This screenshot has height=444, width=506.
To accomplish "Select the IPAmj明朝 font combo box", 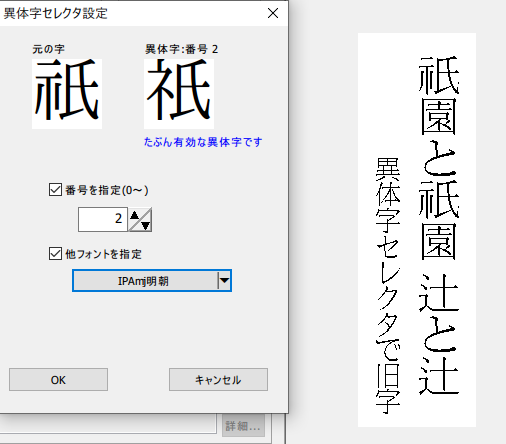I will 152,281.
